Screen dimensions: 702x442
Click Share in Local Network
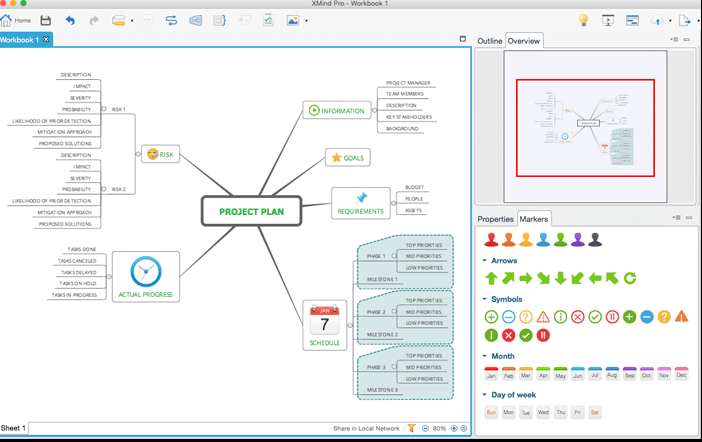[366, 428]
